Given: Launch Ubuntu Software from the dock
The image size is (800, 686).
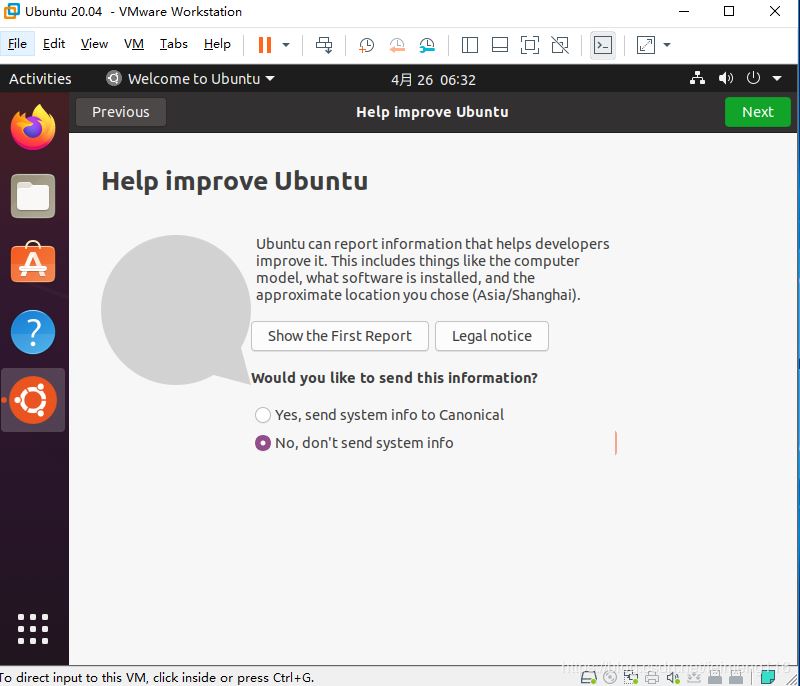Looking at the screenshot, I should tap(33, 263).
